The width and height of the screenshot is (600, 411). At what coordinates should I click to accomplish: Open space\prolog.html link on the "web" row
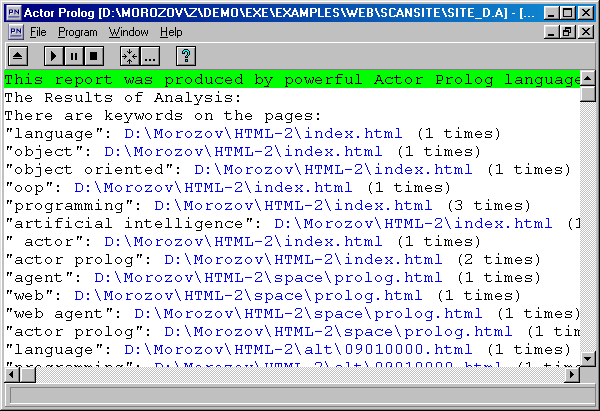[248, 295]
